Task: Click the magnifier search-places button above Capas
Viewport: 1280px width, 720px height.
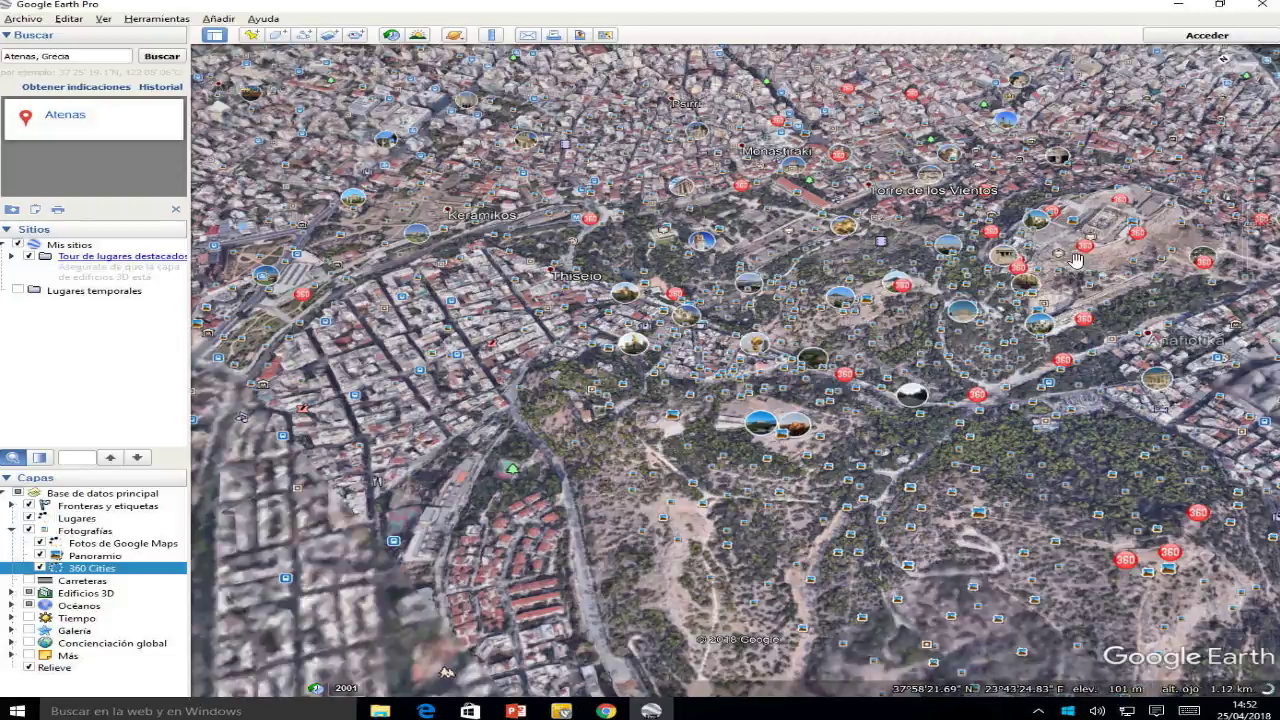Action: 13,457
